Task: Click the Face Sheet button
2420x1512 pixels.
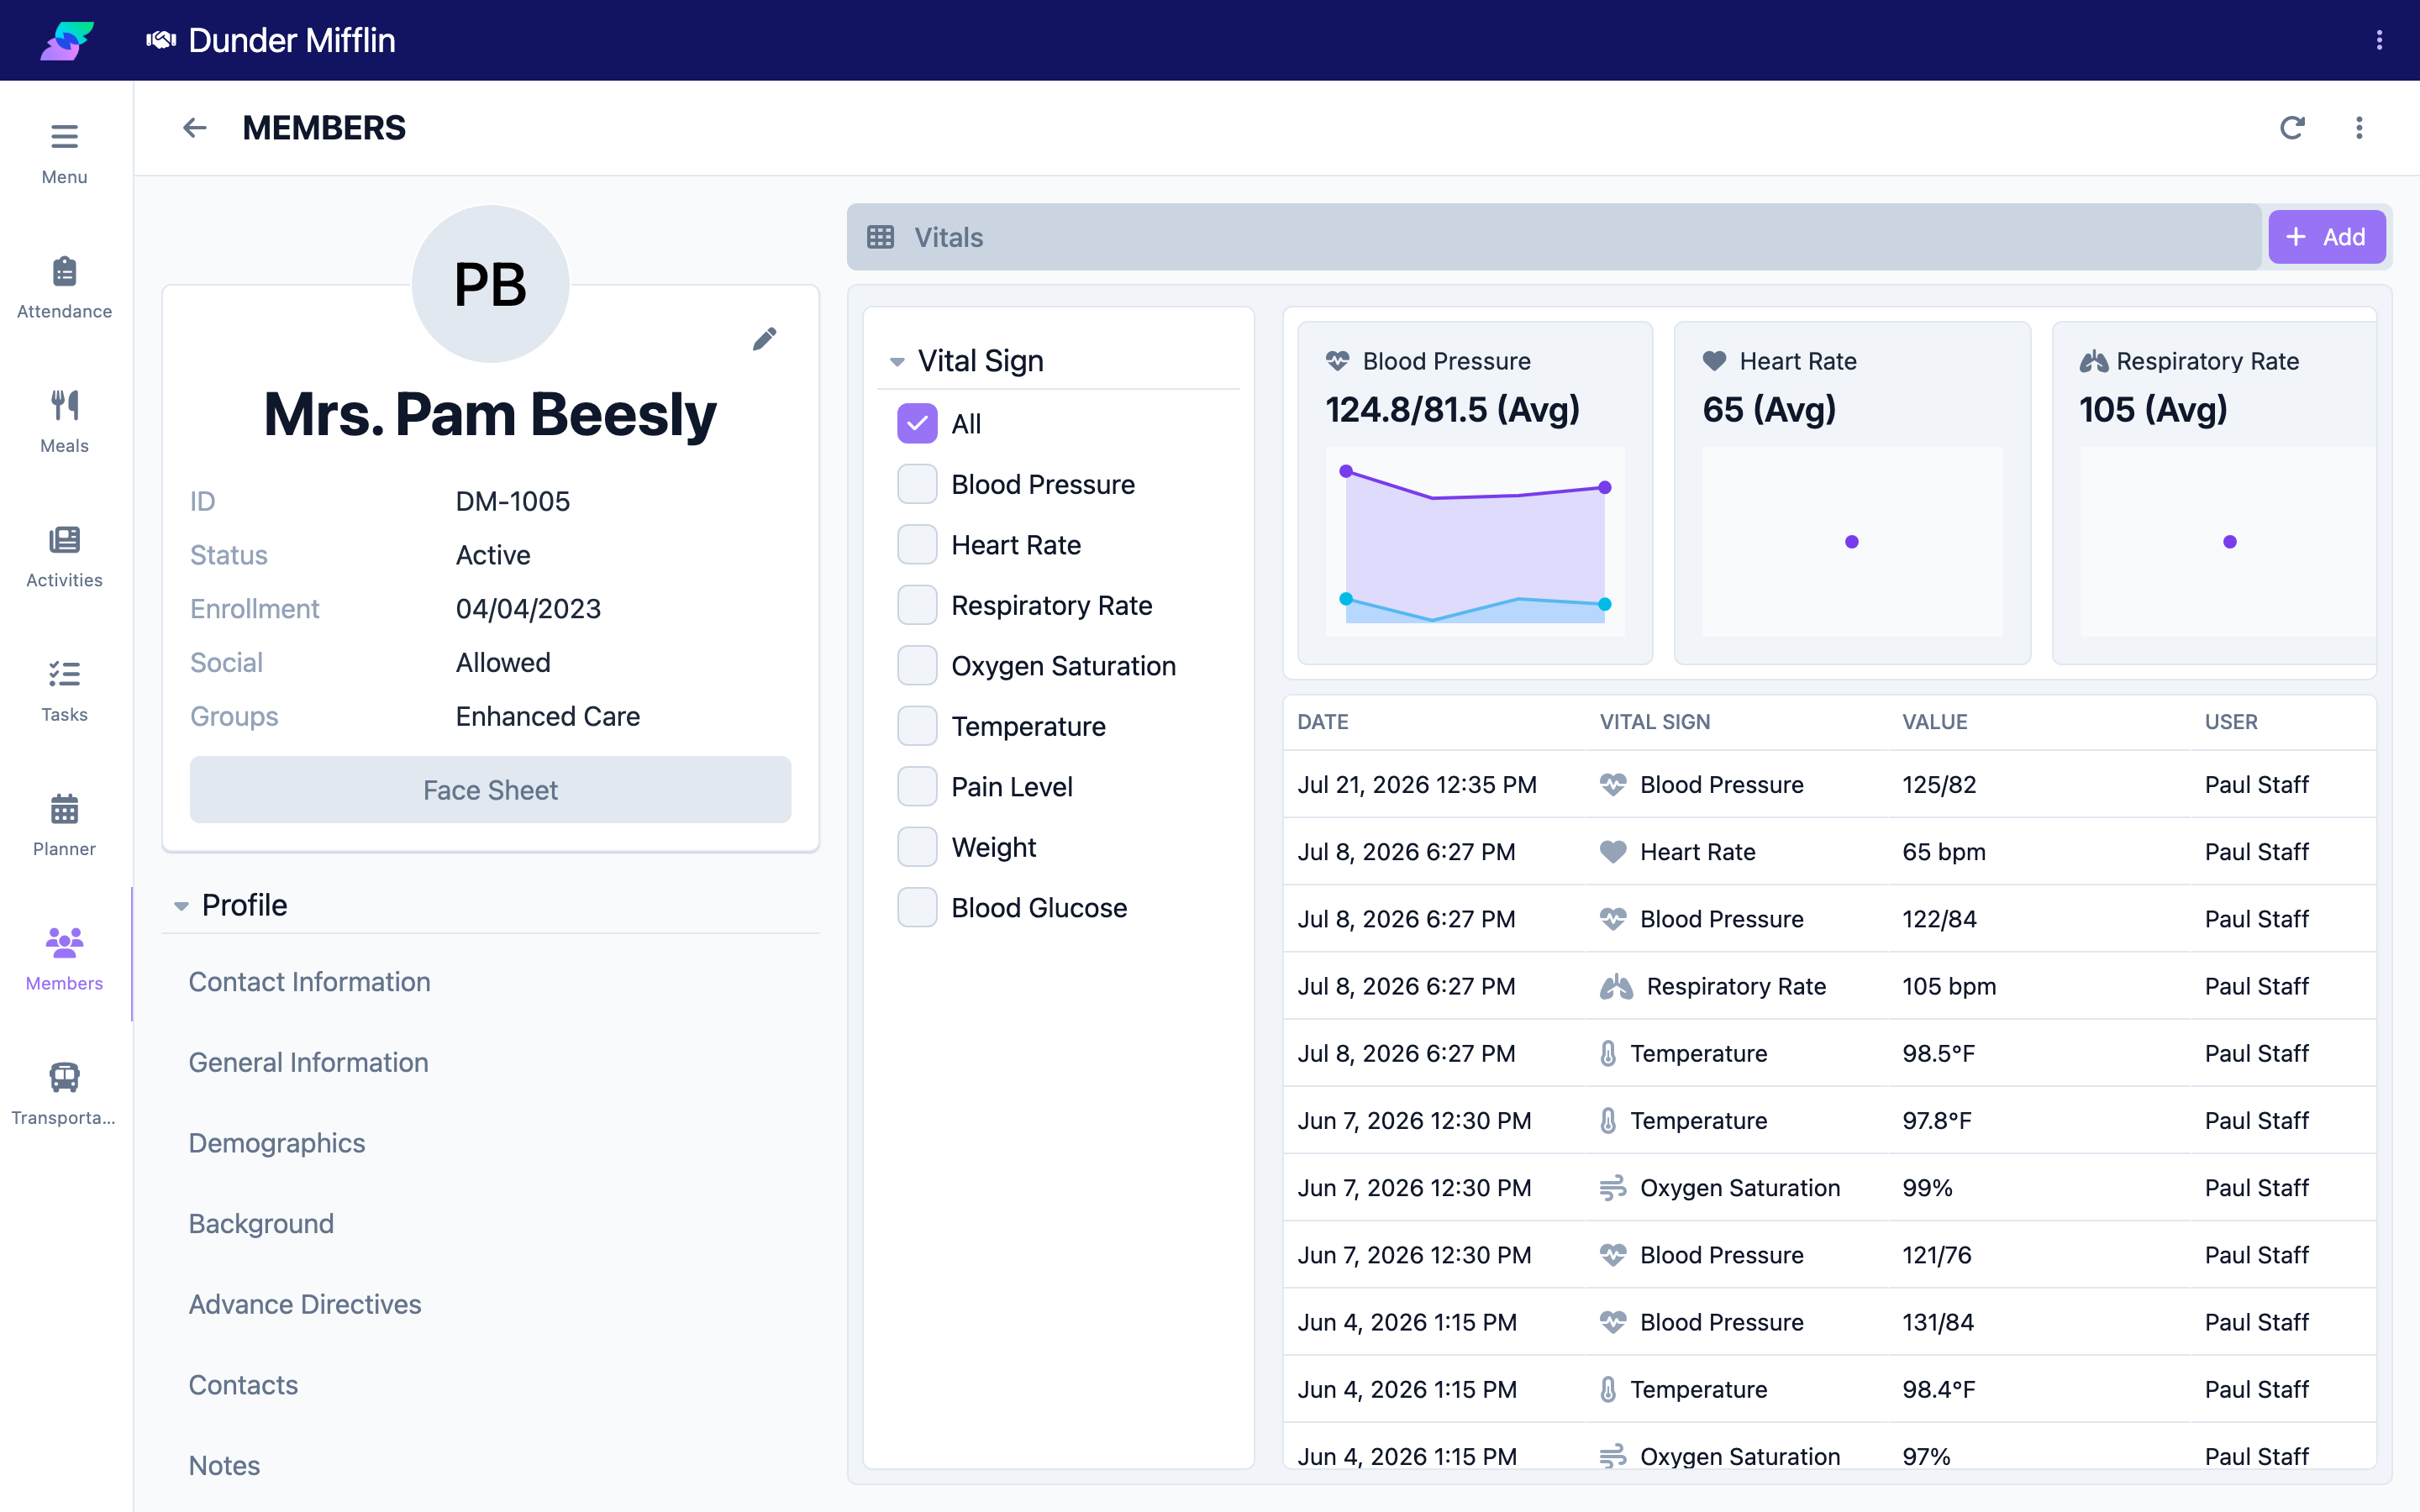Action: (x=490, y=790)
